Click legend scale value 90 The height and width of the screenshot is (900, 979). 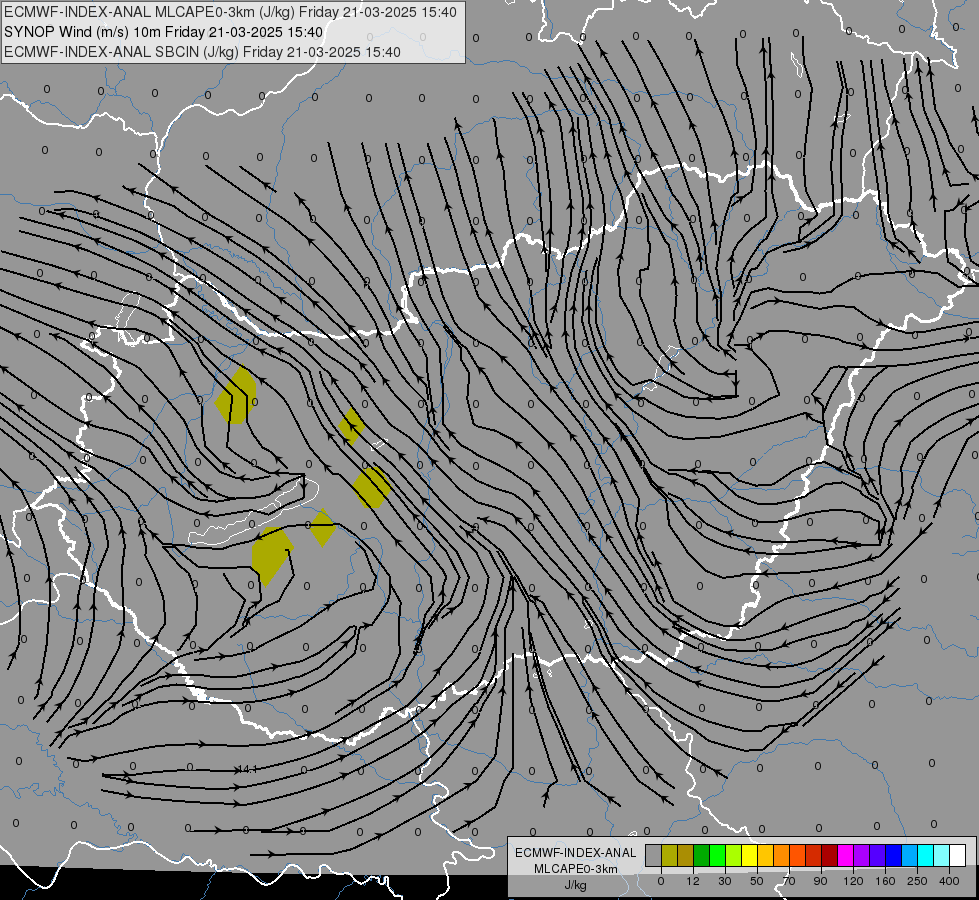(x=820, y=881)
